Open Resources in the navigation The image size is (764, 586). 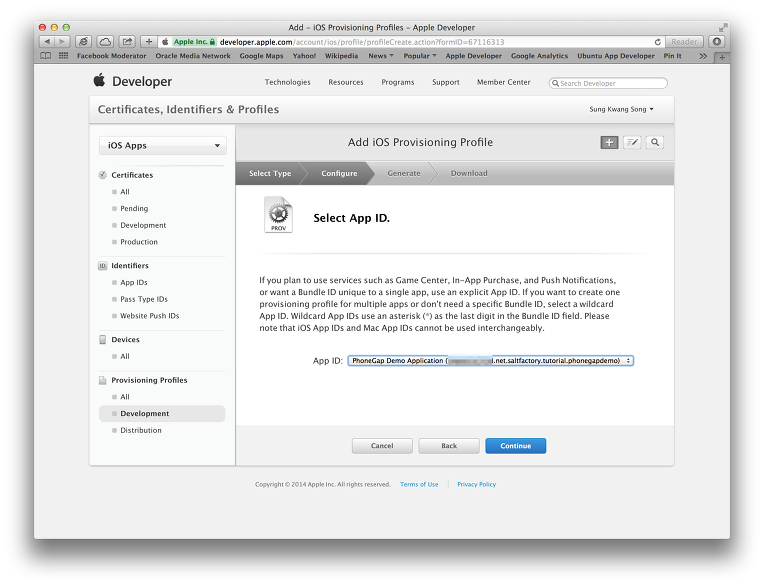tap(346, 82)
